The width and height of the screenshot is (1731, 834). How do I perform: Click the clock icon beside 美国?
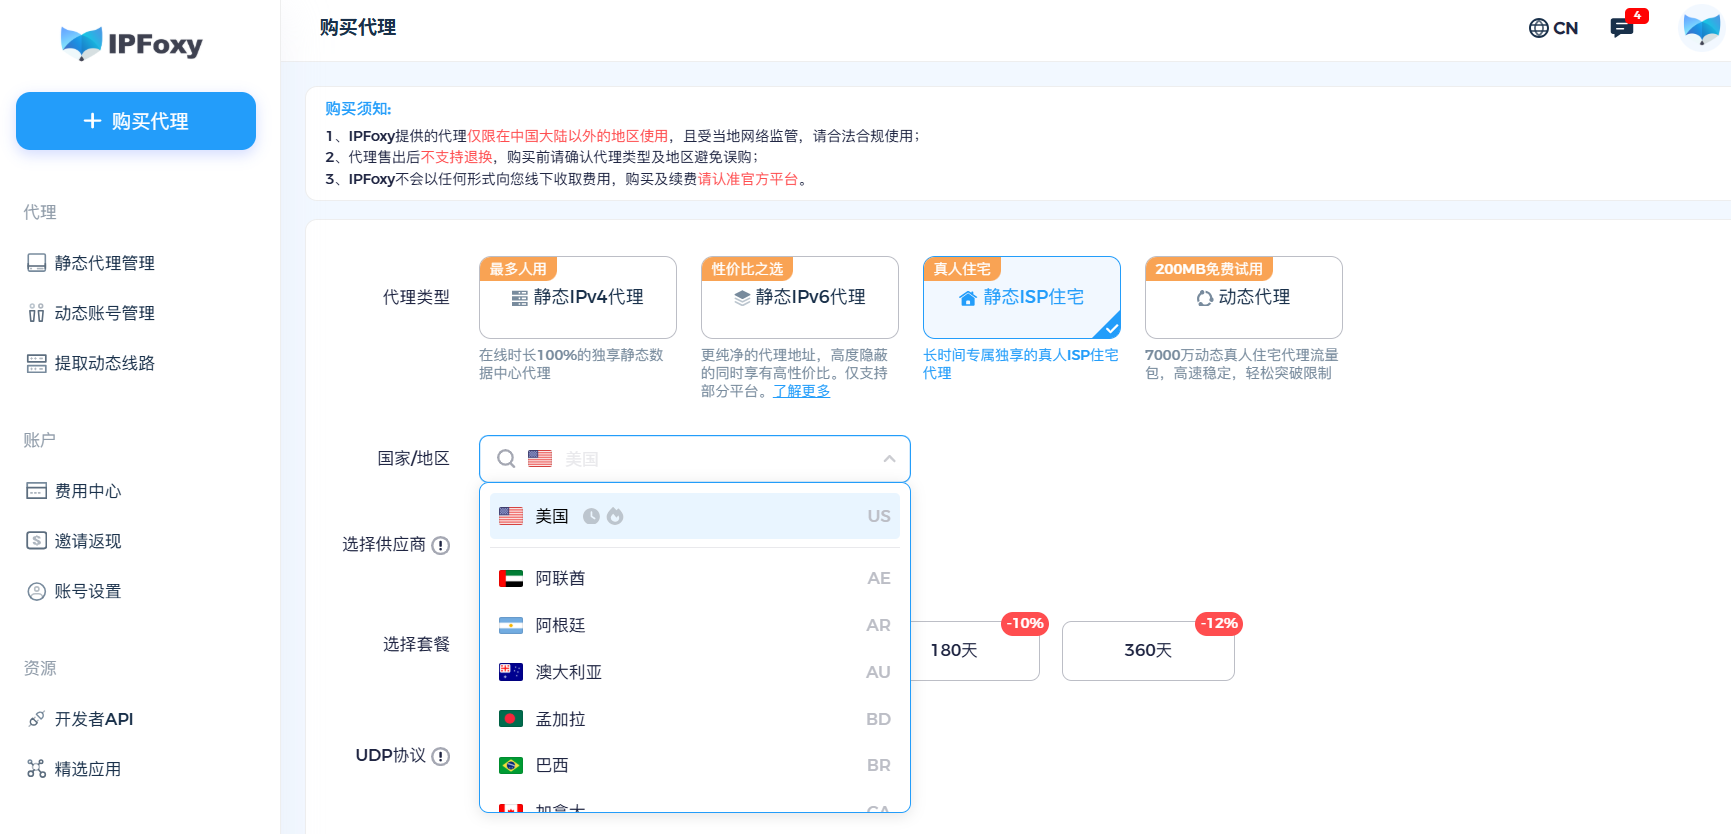[x=591, y=516]
